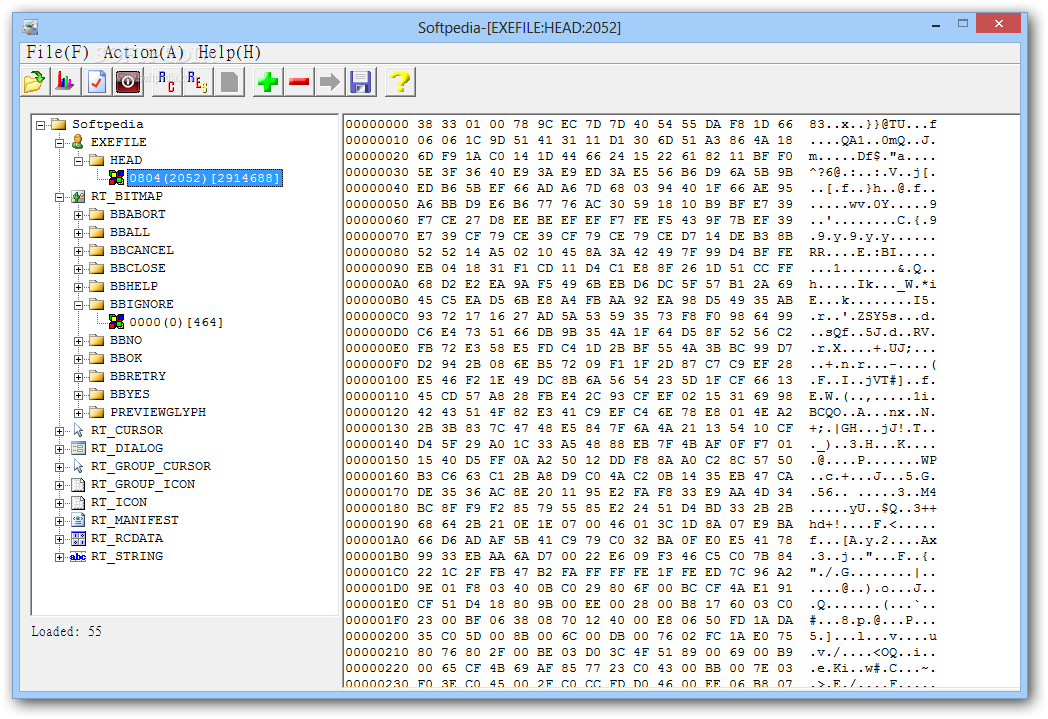Click the open file folder toolbar icon
Image resolution: width=1048 pixels, height=719 pixels.
pyautogui.click(x=34, y=82)
